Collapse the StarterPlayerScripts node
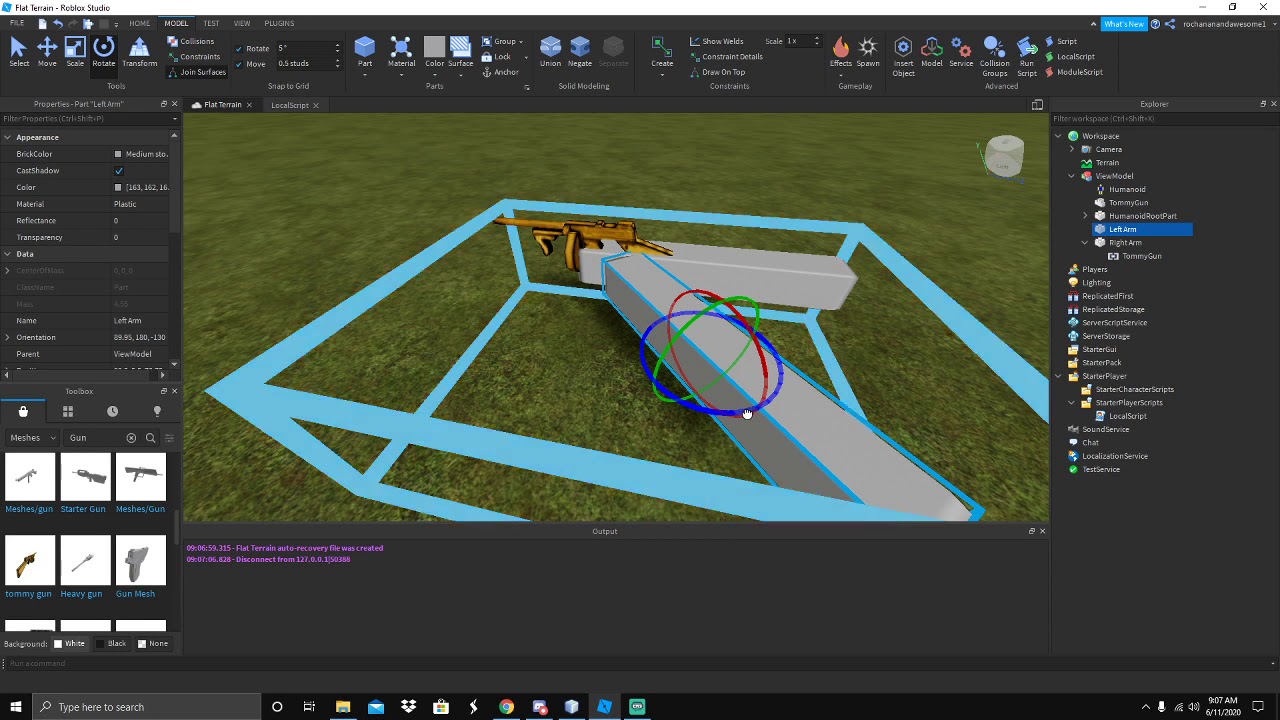The image size is (1280, 720). (x=1072, y=403)
